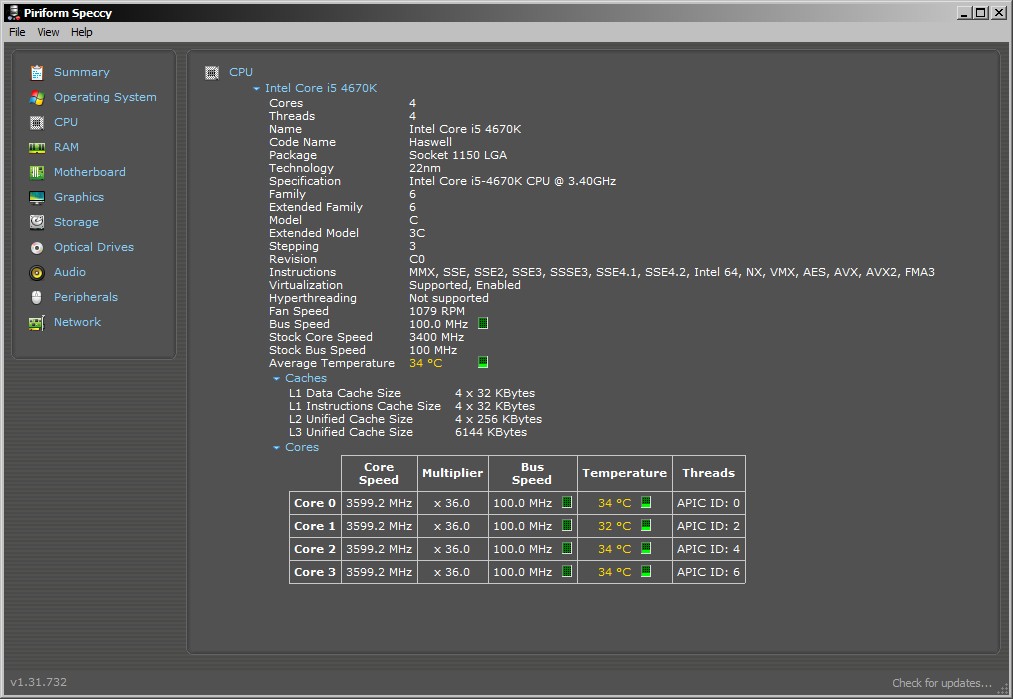
Task: Collapse the Intel Core i5 4670K node
Action: click(257, 89)
